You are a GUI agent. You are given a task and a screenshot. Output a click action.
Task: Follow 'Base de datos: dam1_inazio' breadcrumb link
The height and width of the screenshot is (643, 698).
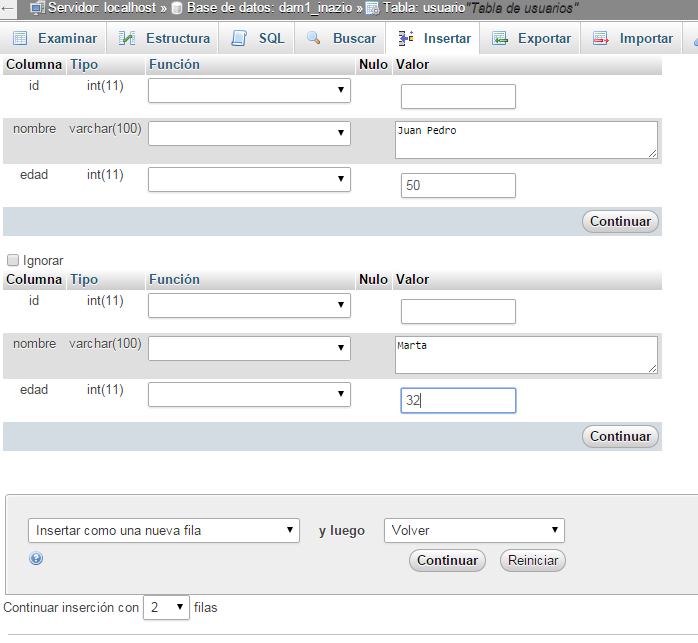tap(269, 8)
